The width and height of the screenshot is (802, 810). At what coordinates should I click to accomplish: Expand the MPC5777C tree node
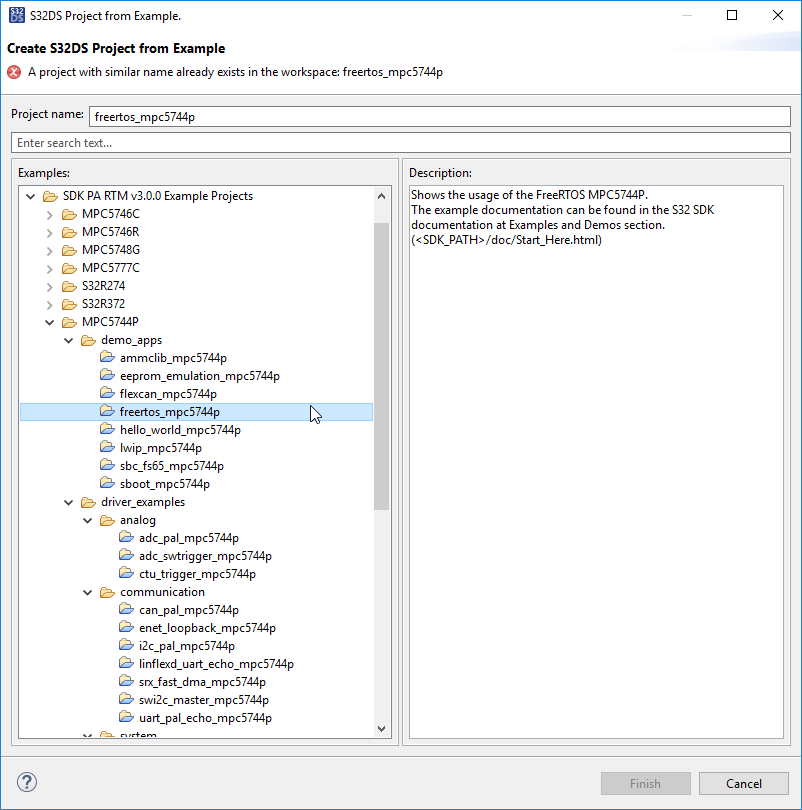[x=50, y=269]
